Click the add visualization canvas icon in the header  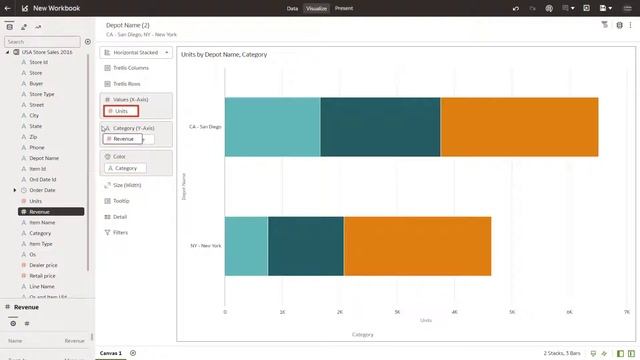click(x=587, y=8)
